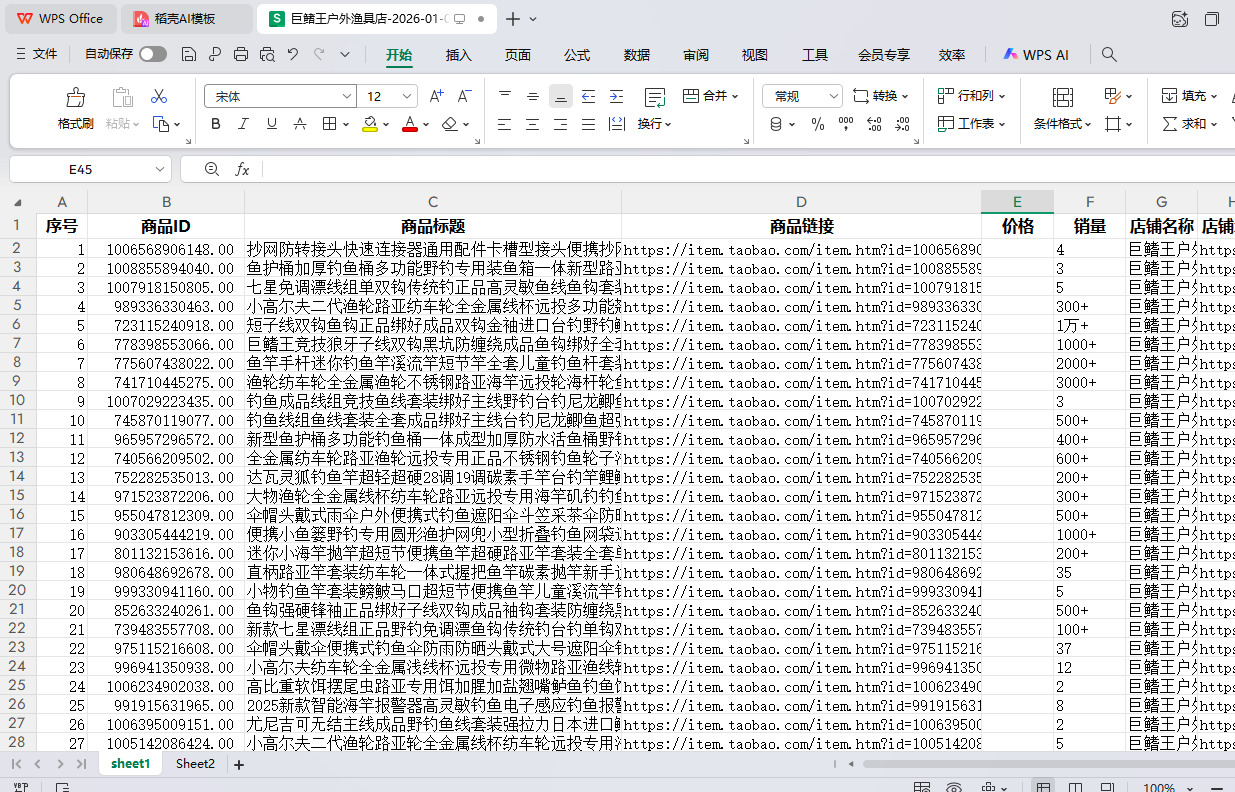This screenshot has height=792, width=1235.
Task: Open the number format dropdown (常规)
Action: click(833, 96)
